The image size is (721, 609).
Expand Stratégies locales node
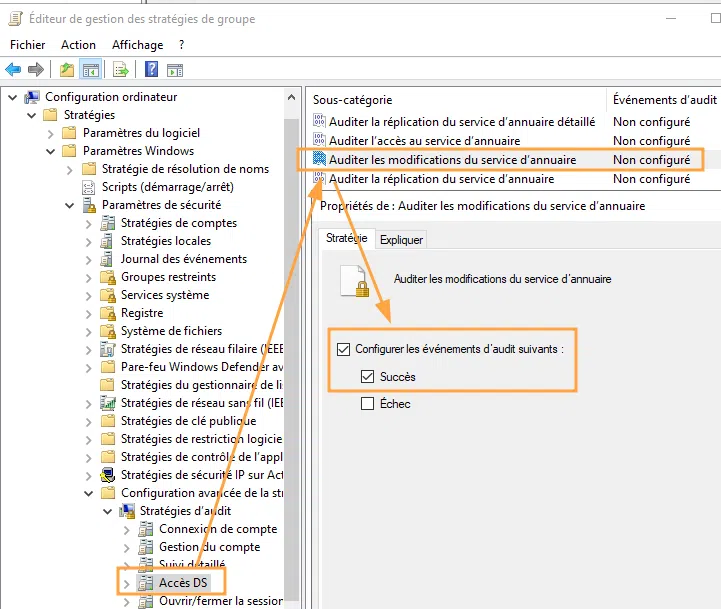tap(88, 242)
